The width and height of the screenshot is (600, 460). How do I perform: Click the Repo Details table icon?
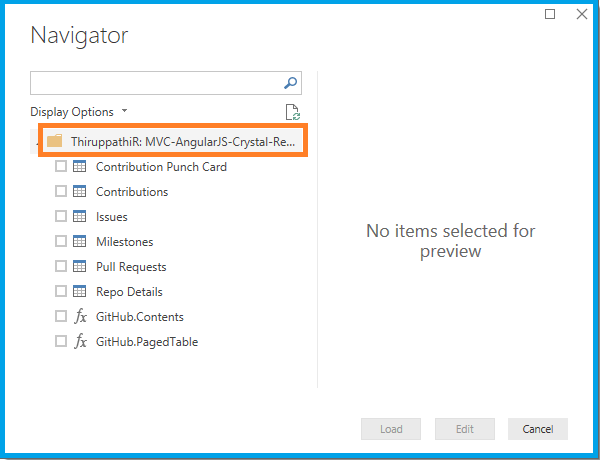[80, 292]
